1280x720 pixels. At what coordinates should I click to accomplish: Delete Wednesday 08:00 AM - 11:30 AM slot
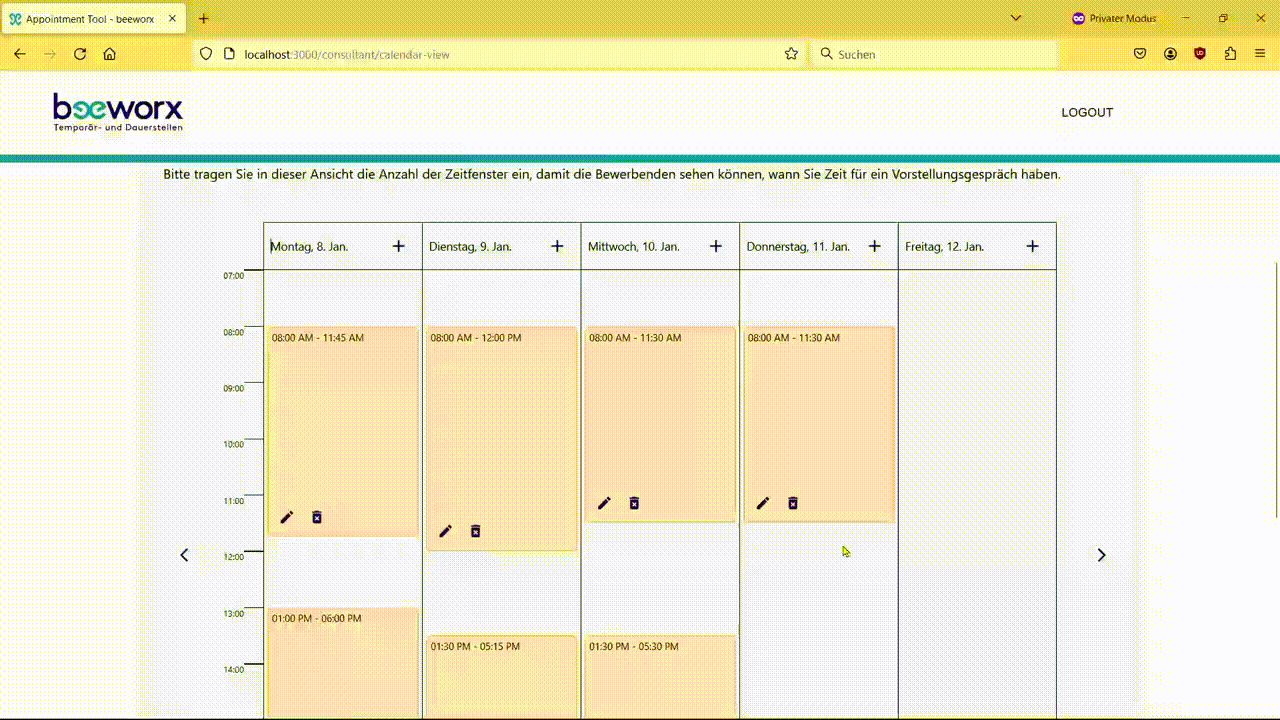pyautogui.click(x=634, y=503)
